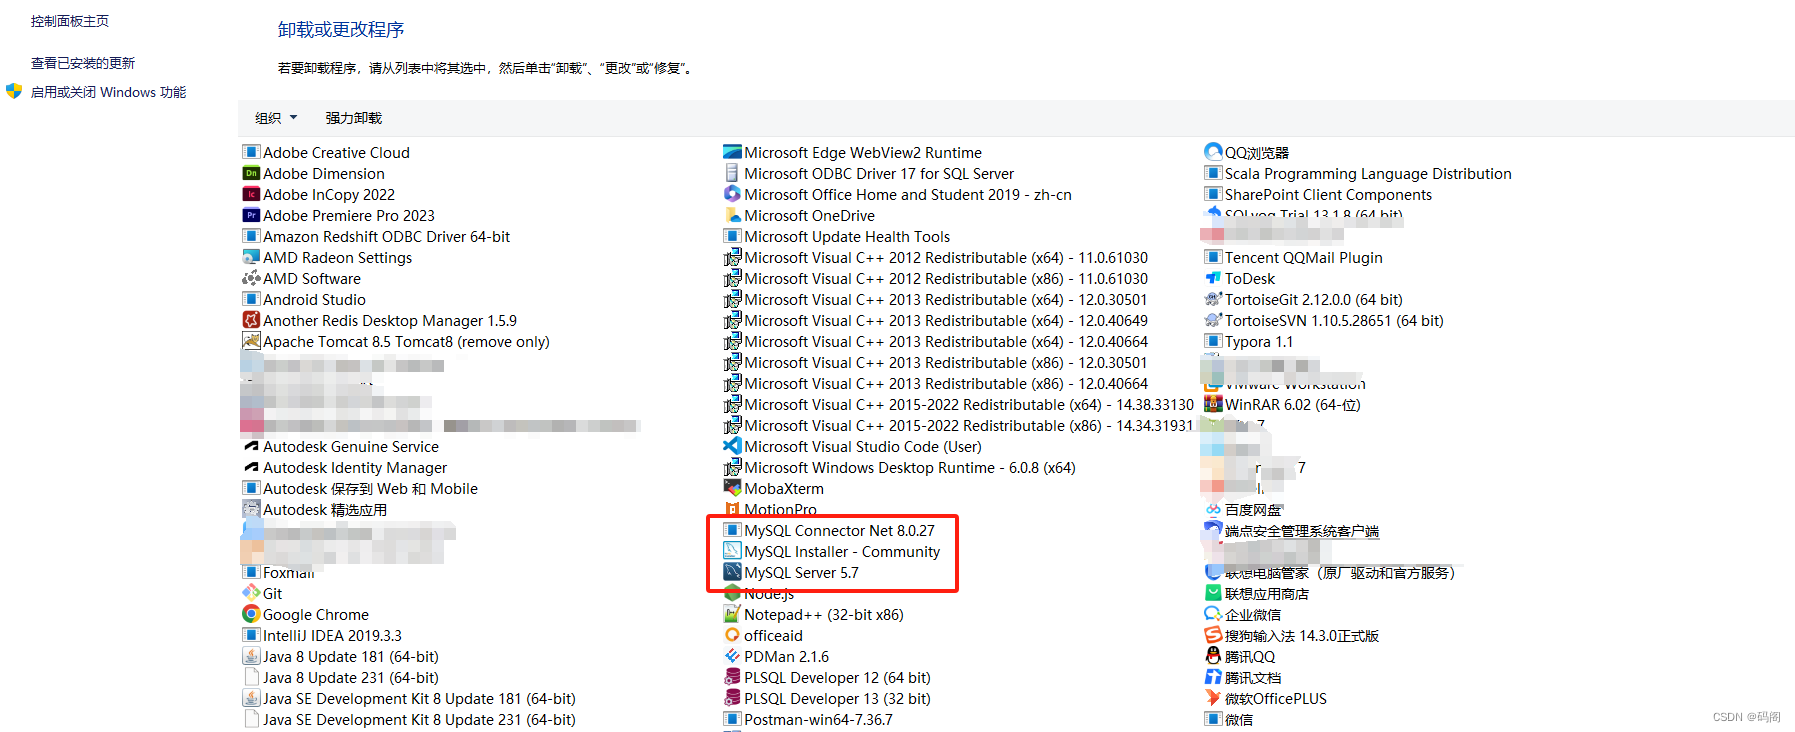Select Visual C++ 2012 Redistributable (x64) entry
The image size is (1795, 732).
[936, 257]
